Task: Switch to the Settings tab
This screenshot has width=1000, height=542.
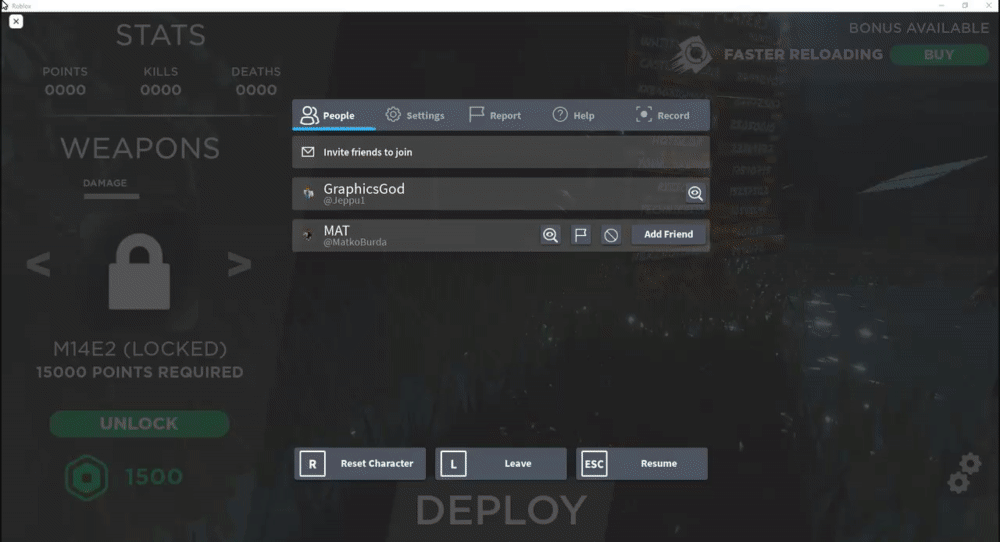Action: [415, 115]
